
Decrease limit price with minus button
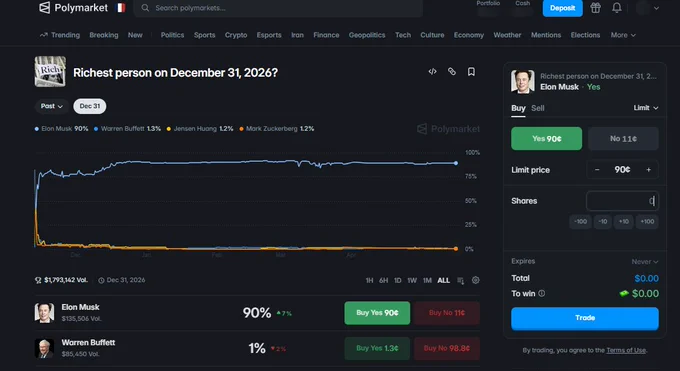click(597, 170)
